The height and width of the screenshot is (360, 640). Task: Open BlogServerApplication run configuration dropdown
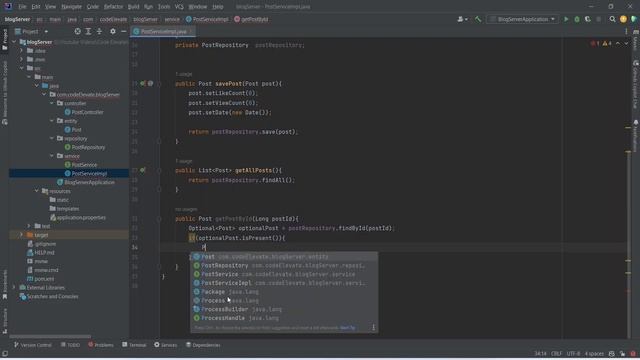(x=522, y=19)
